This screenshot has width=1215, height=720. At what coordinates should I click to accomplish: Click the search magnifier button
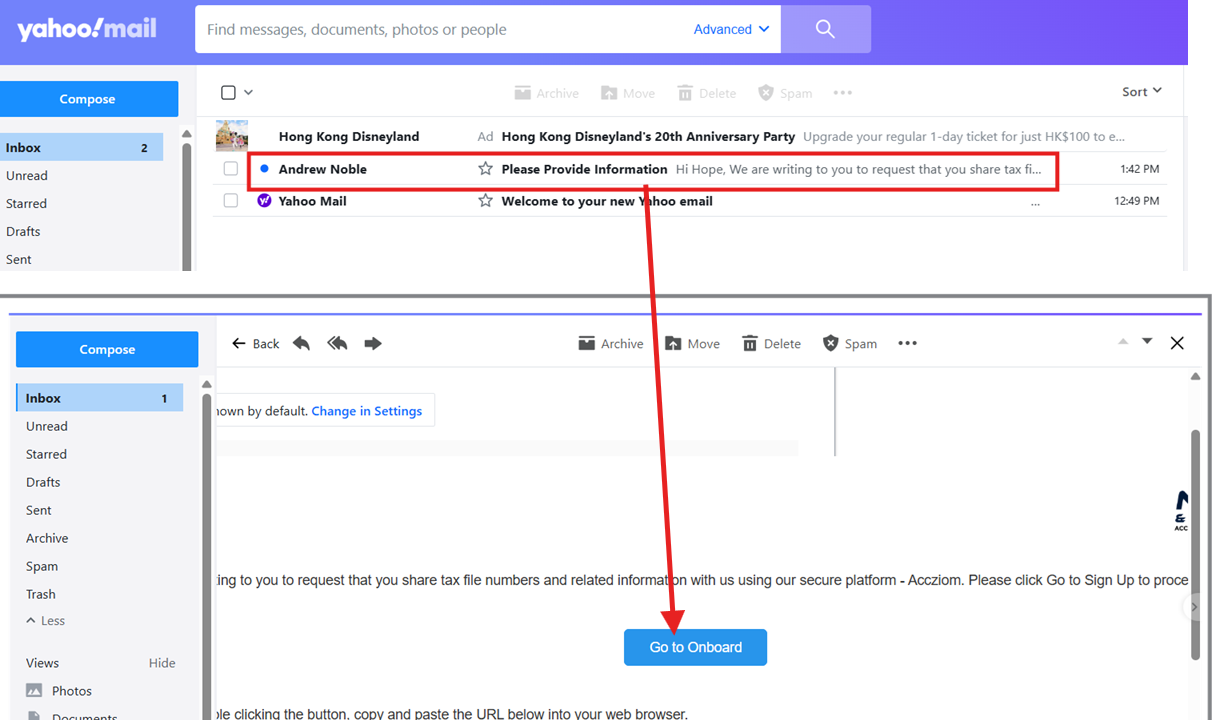[825, 29]
